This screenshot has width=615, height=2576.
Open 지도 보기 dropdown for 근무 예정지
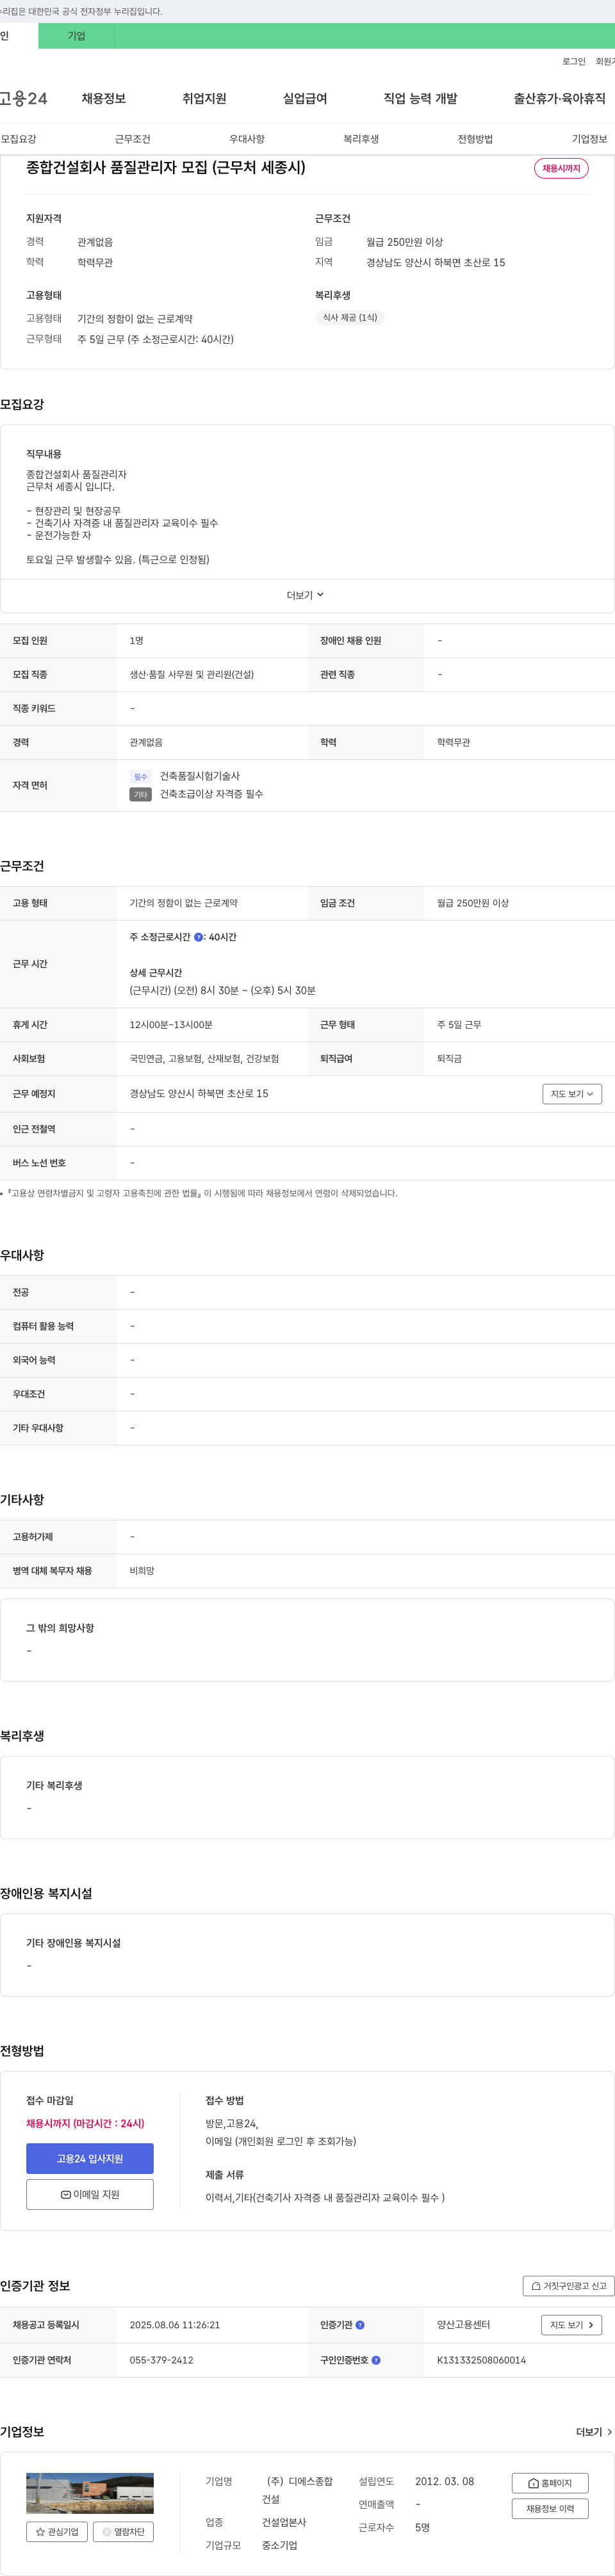[572, 1094]
